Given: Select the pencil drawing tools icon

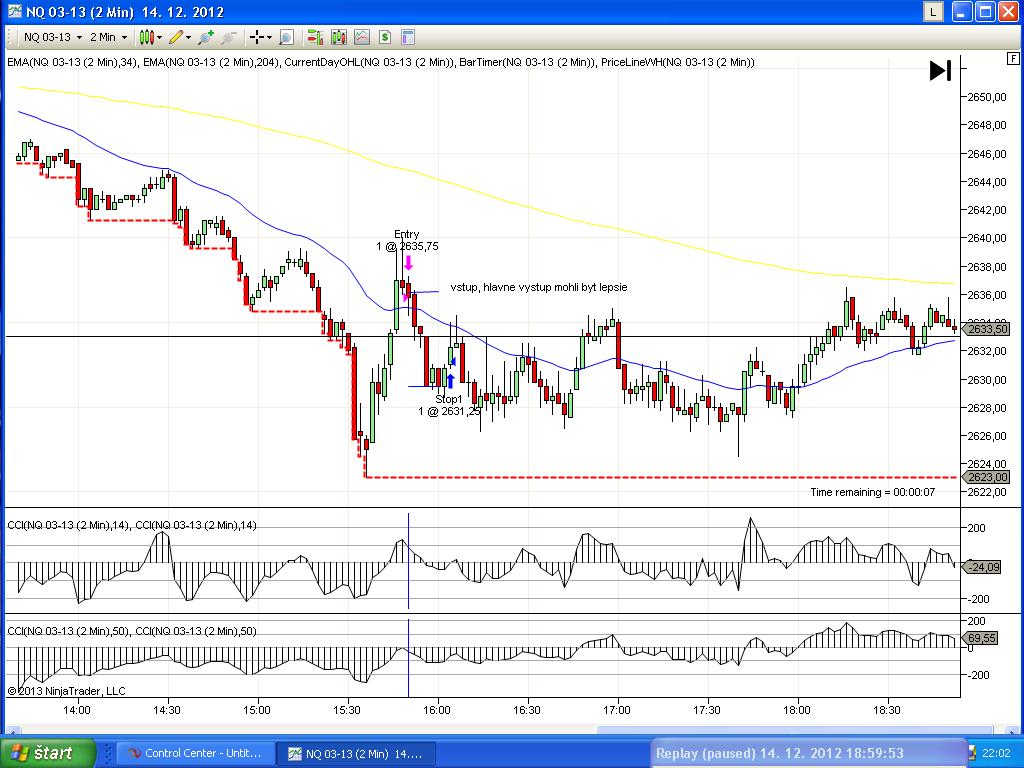Looking at the screenshot, I should [179, 37].
